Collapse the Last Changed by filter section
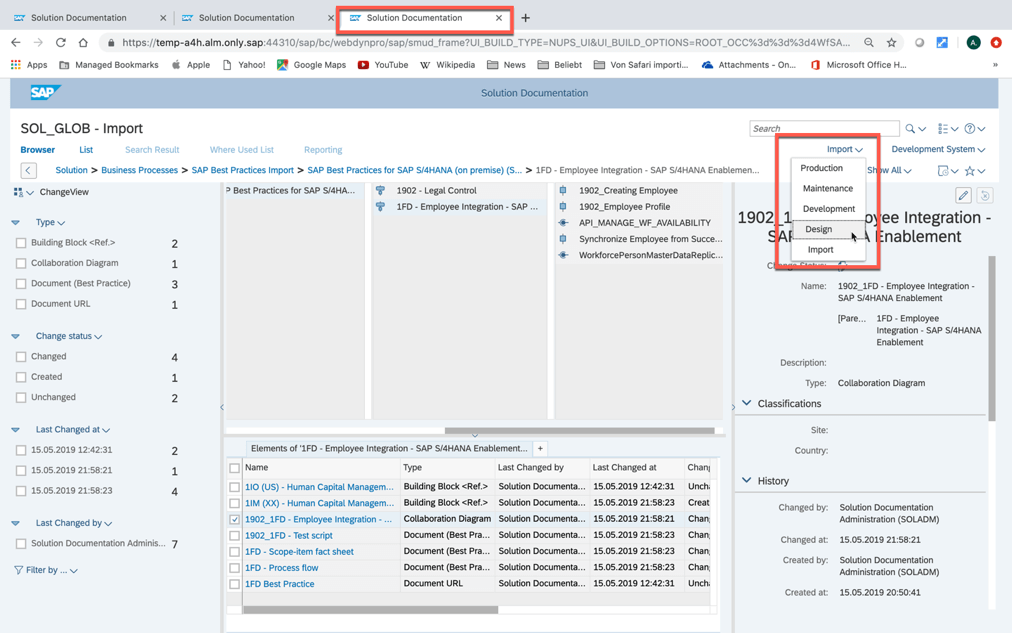The width and height of the screenshot is (1012, 633). [x=15, y=523]
